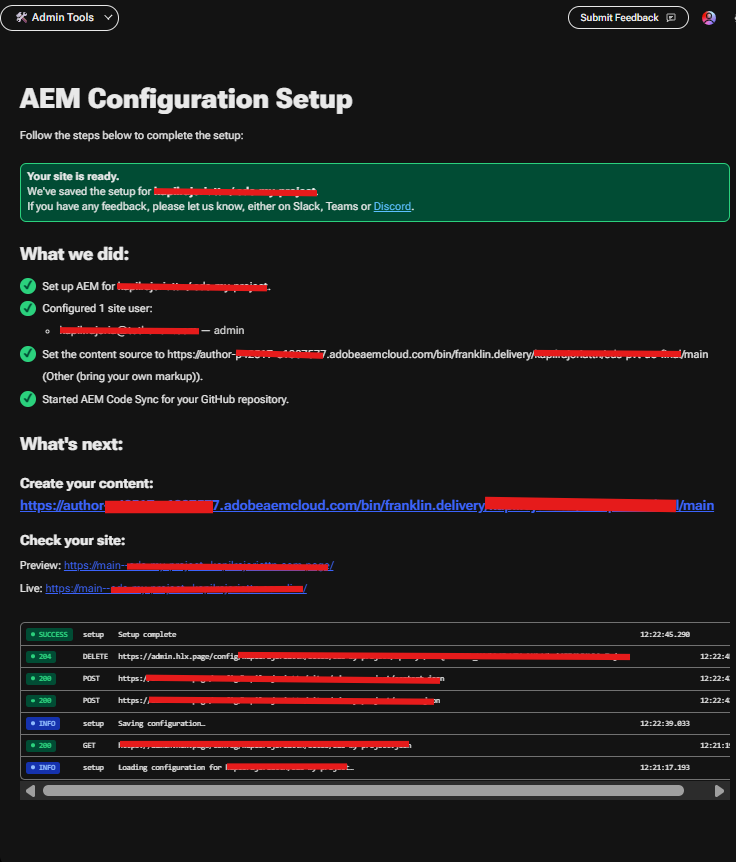Click the 'Your site is ready.' message
This screenshot has height=862, width=736.
73,176
